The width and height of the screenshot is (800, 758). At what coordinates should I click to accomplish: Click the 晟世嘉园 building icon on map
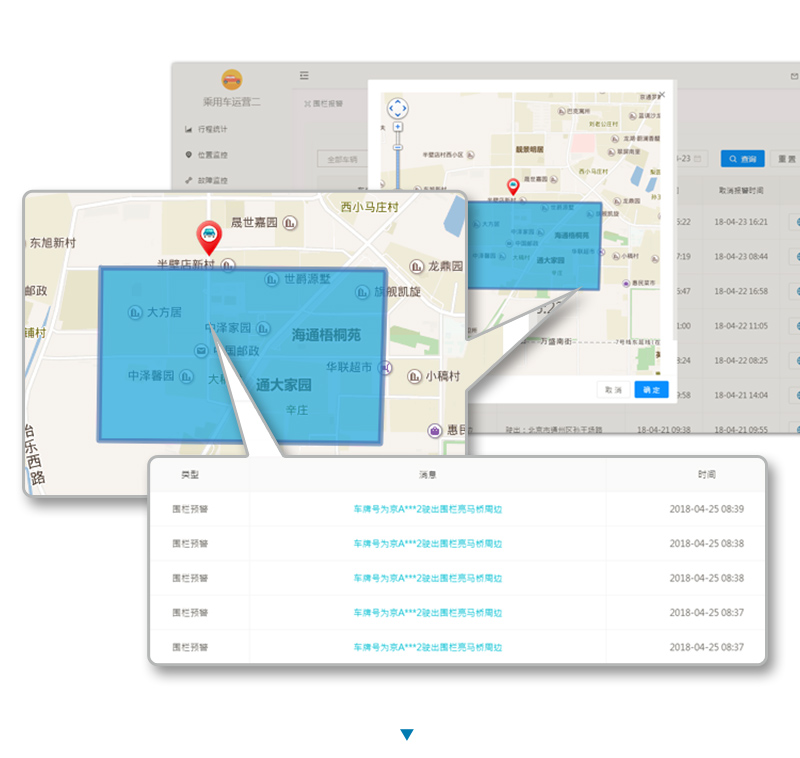290,222
